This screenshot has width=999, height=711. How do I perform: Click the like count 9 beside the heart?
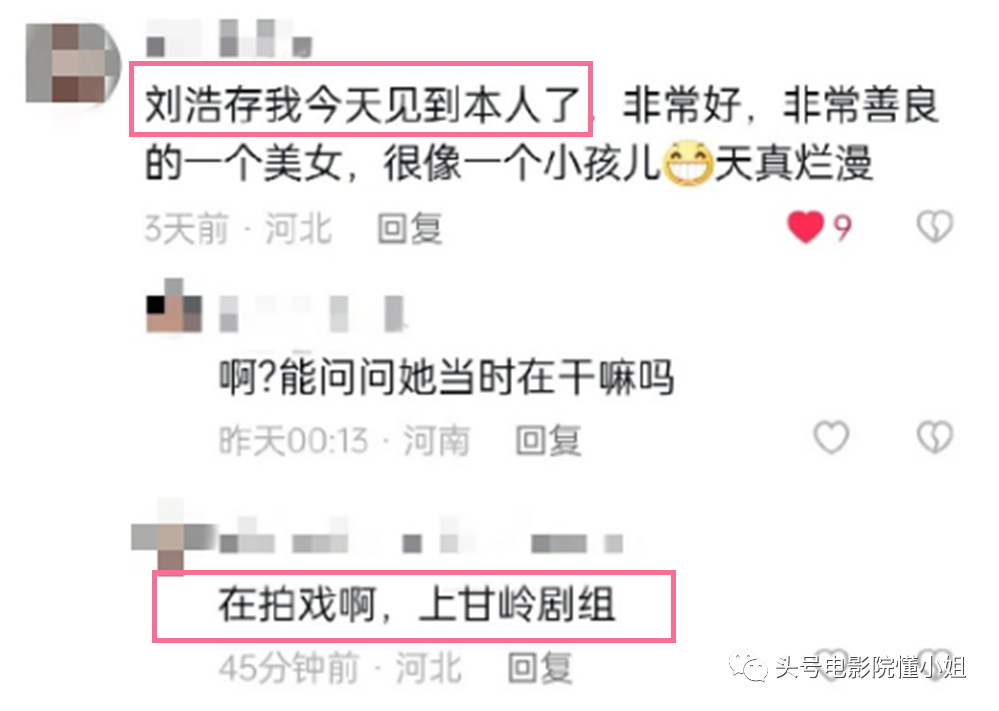pos(842,227)
